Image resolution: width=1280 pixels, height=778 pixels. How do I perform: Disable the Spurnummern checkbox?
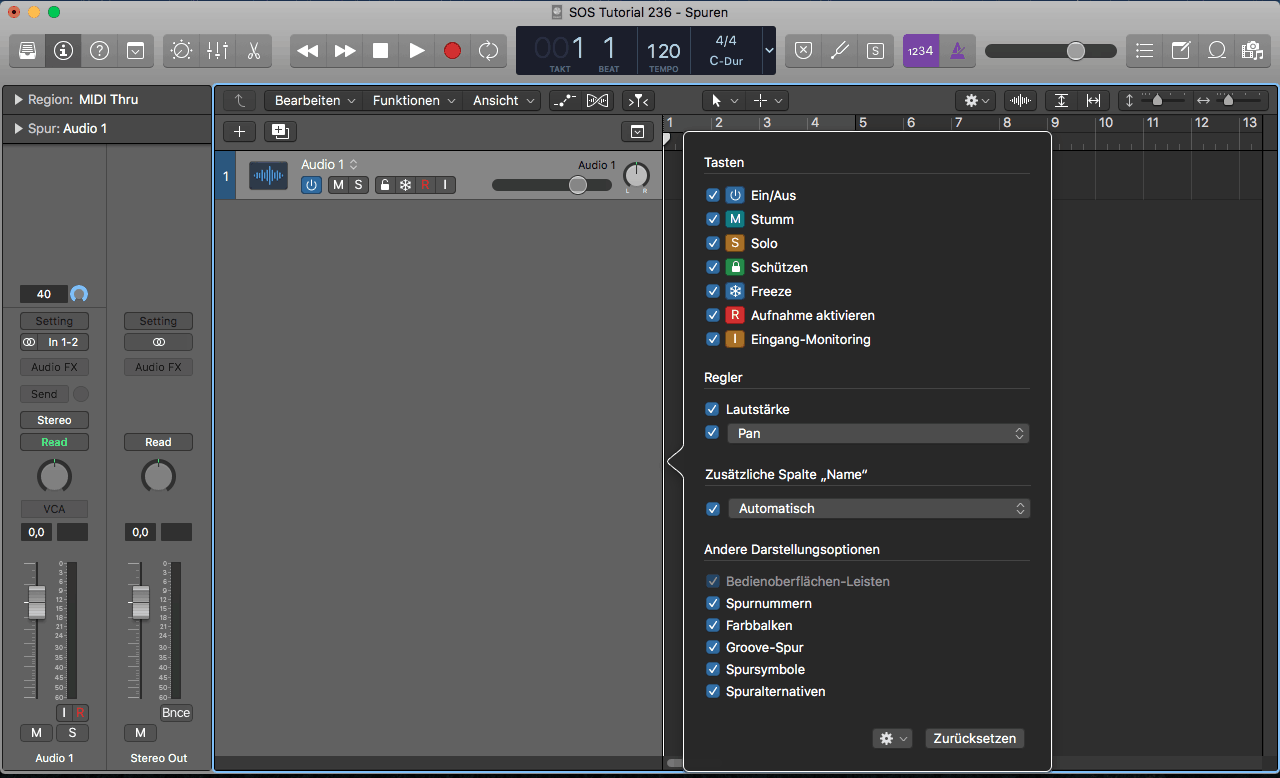pyautogui.click(x=713, y=603)
